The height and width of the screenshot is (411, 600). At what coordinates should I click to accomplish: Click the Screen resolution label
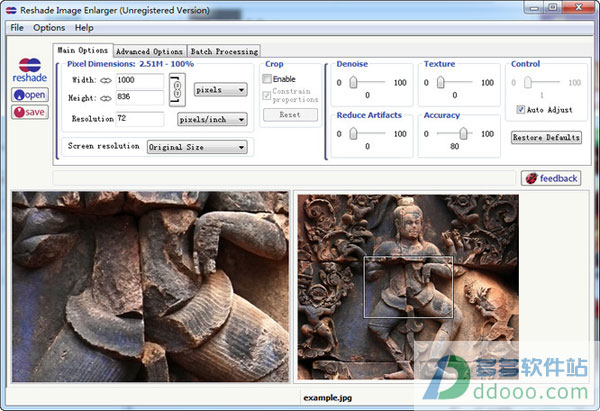pos(104,146)
